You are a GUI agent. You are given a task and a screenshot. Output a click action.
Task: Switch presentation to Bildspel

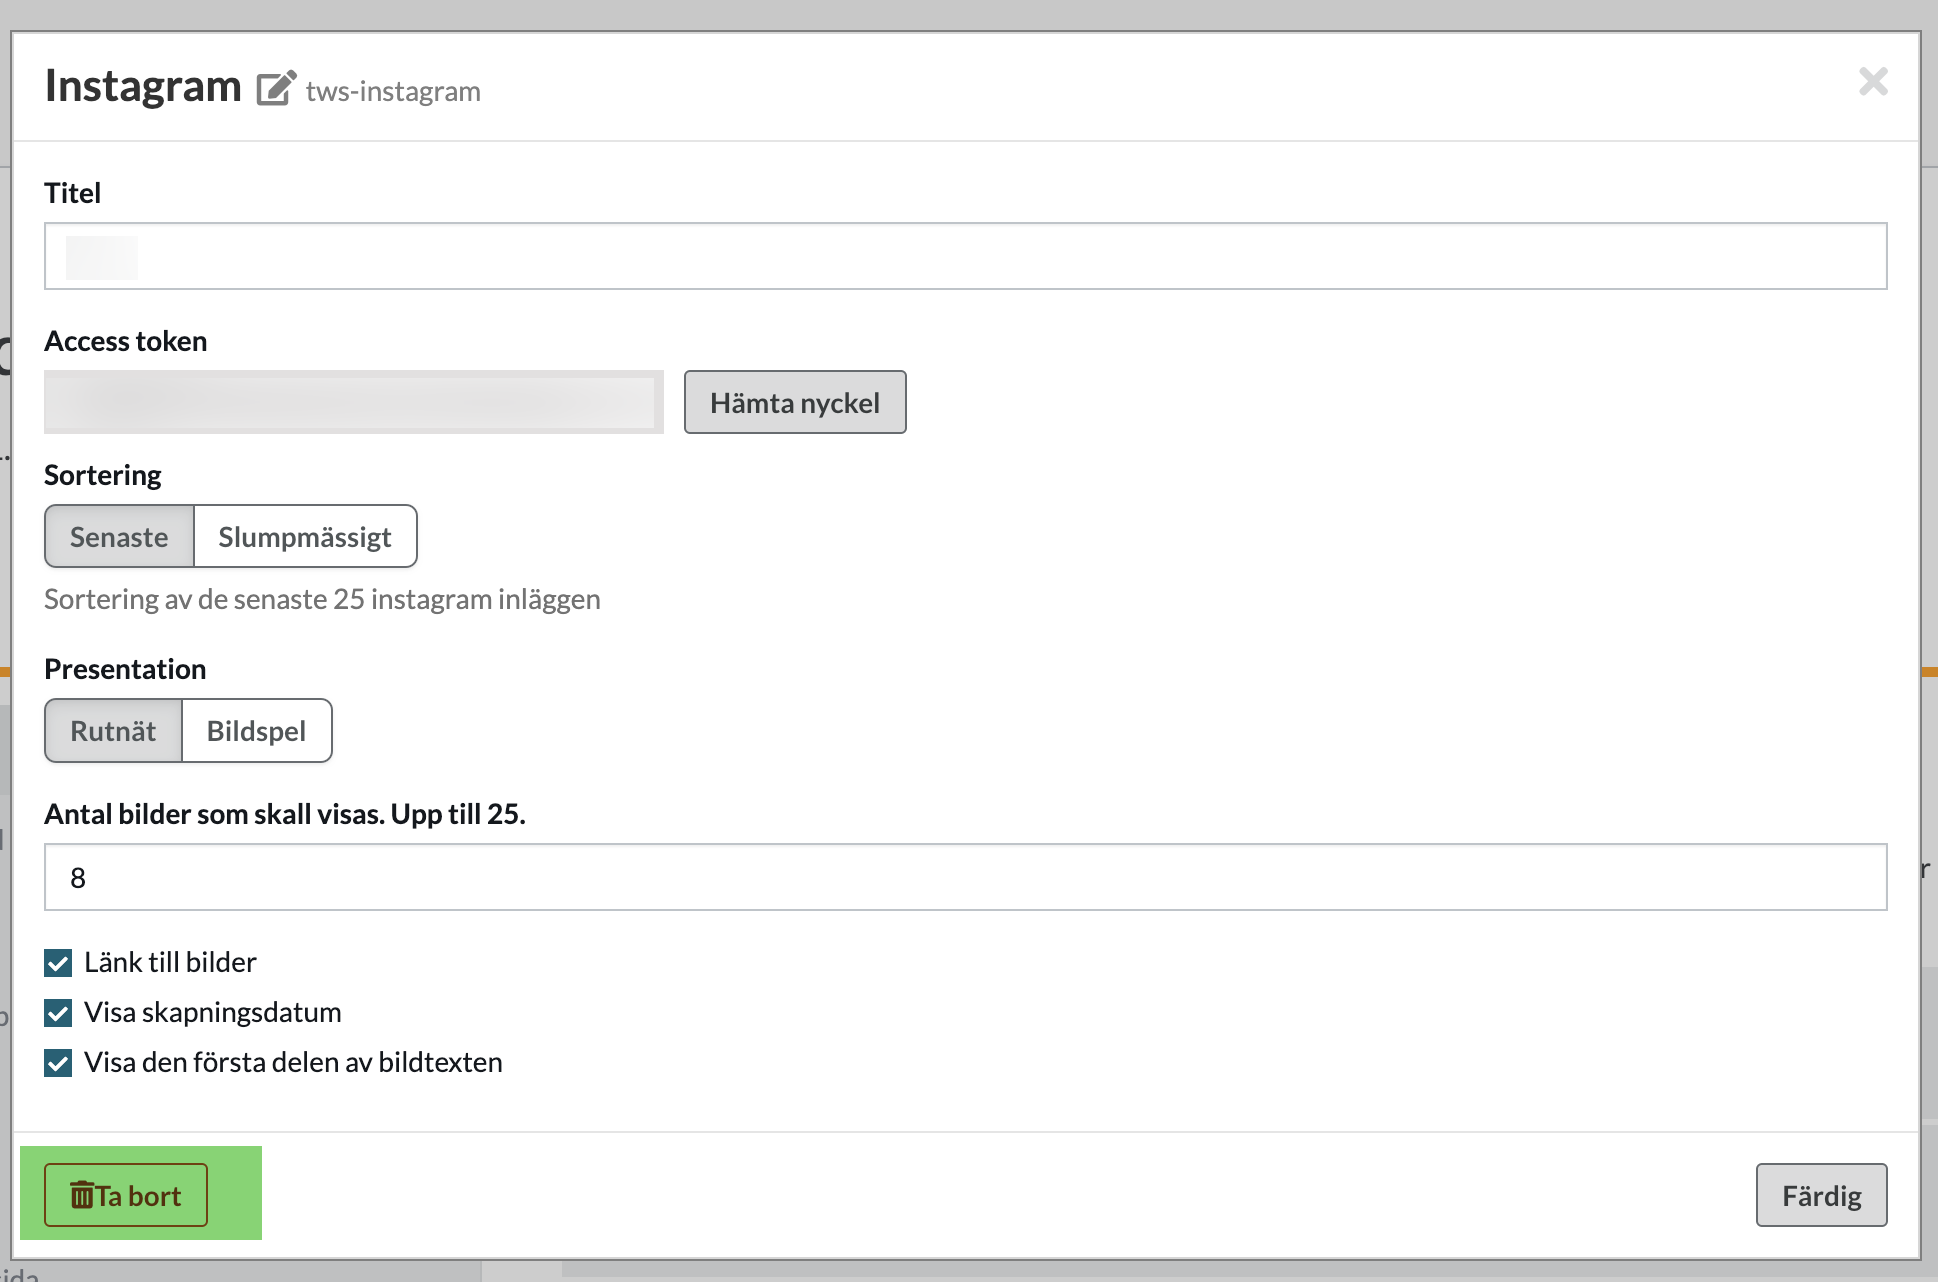pyautogui.click(x=256, y=731)
